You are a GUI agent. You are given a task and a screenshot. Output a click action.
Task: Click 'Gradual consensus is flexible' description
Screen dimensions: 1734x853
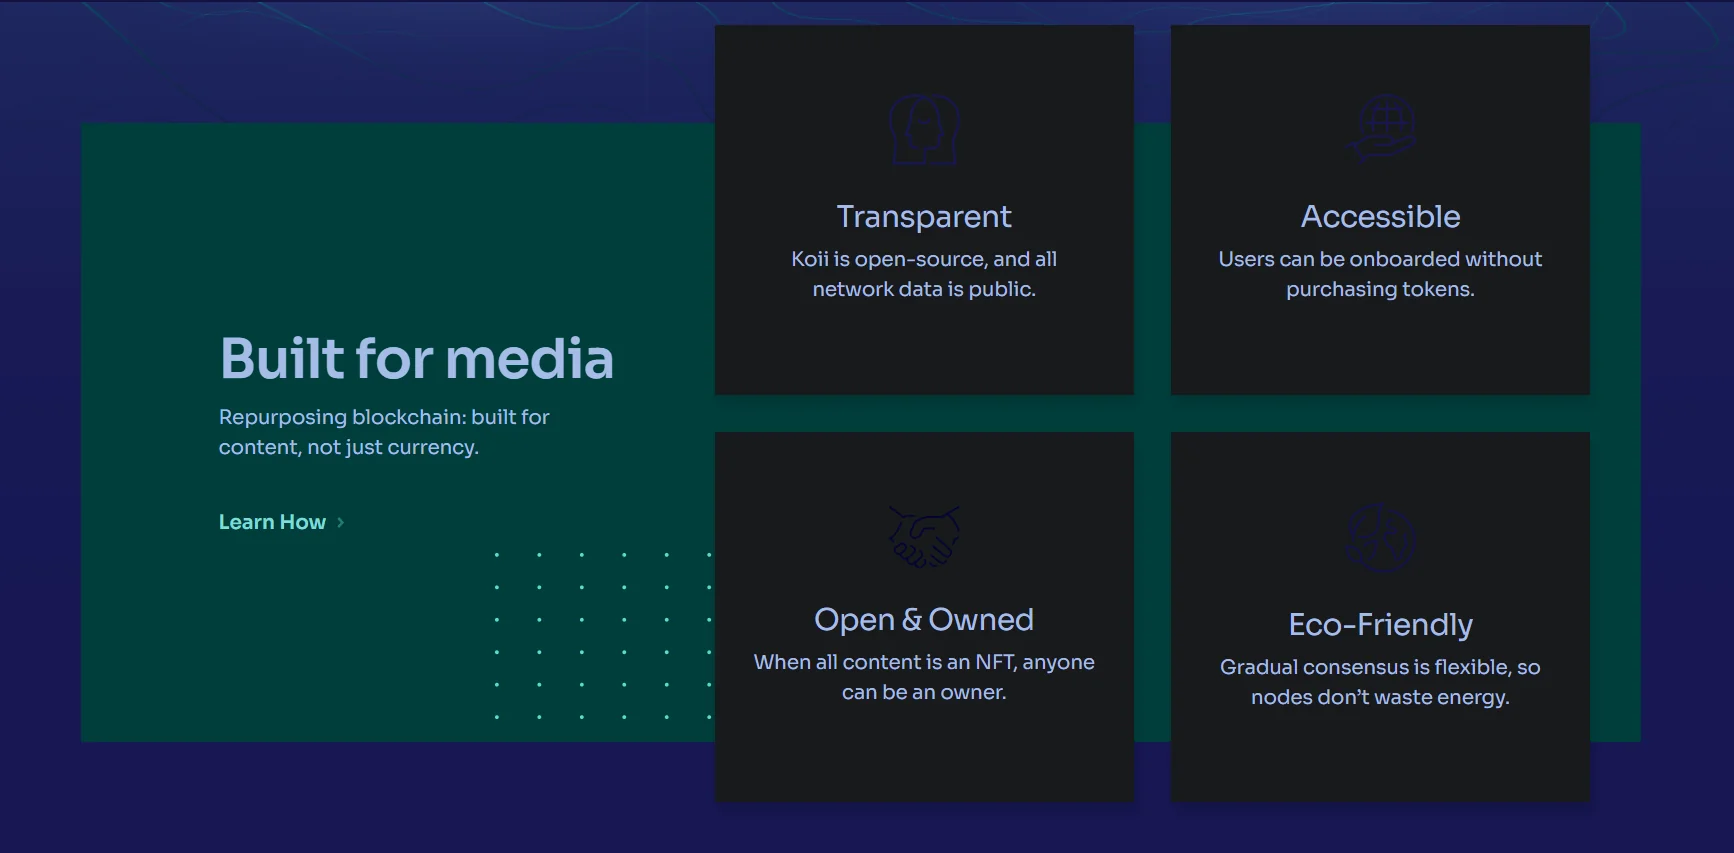coord(1381,682)
